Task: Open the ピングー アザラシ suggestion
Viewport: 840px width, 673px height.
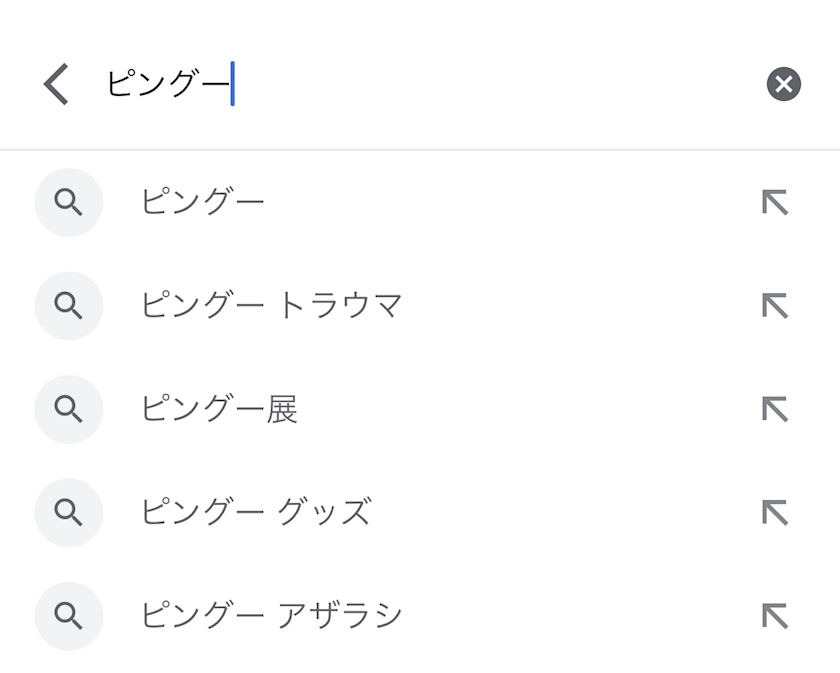Action: pos(271,616)
